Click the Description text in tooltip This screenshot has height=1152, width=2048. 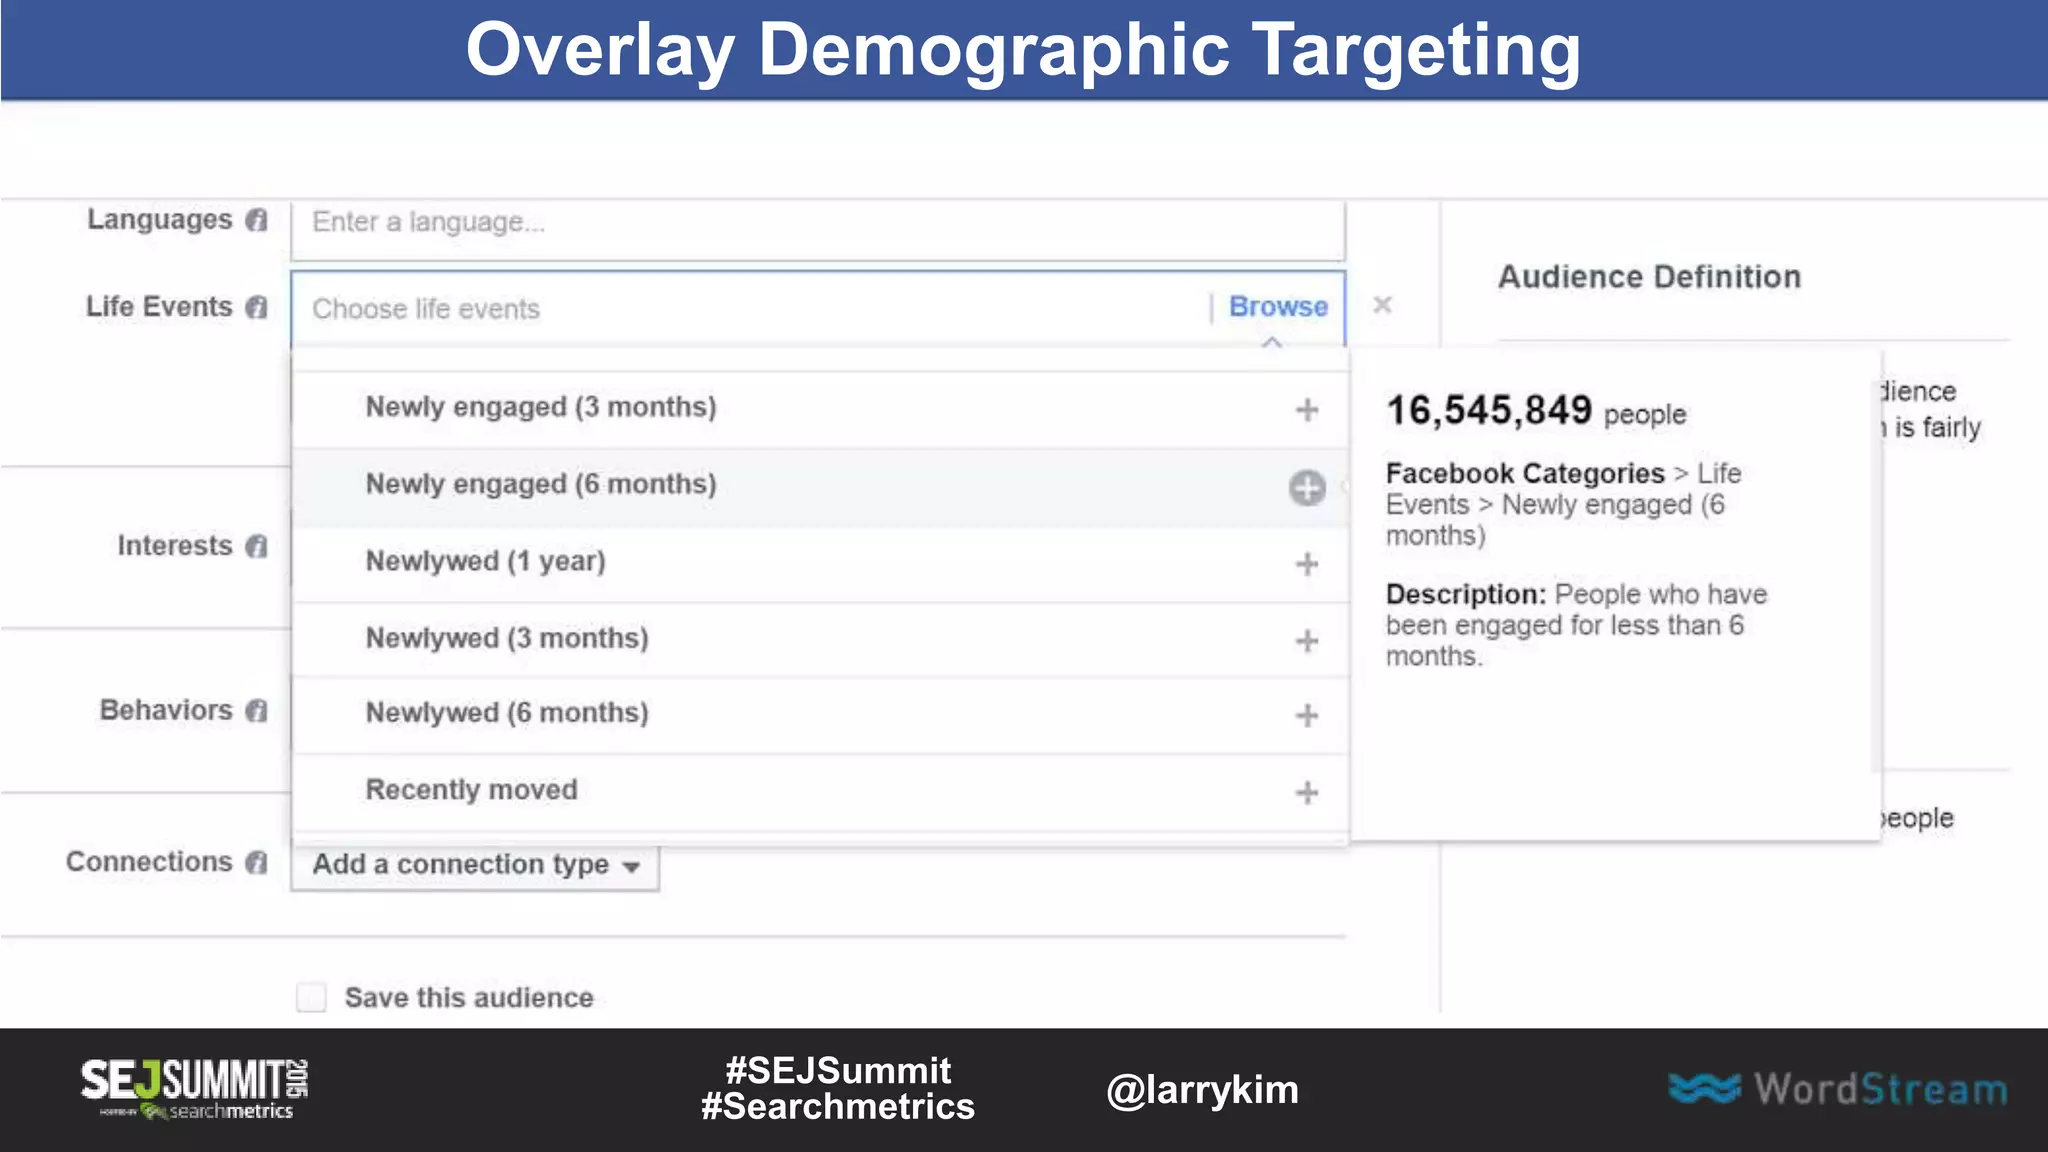[x=1576, y=625]
